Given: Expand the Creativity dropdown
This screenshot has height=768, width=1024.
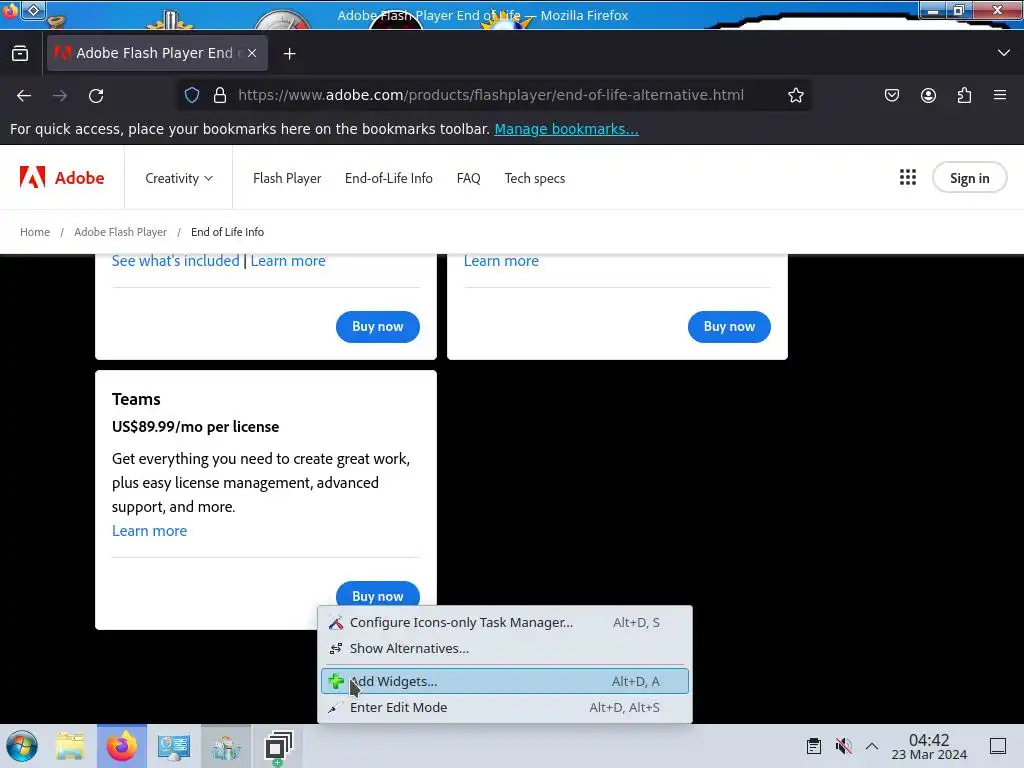Looking at the screenshot, I should tap(179, 178).
